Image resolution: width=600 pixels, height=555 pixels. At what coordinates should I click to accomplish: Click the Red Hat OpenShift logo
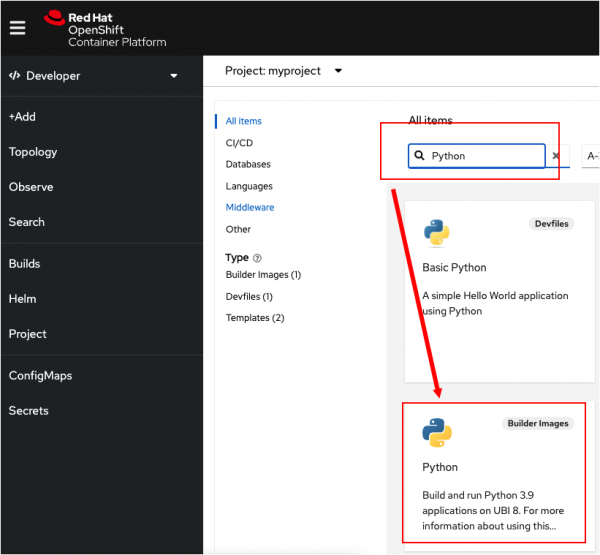pos(106,29)
